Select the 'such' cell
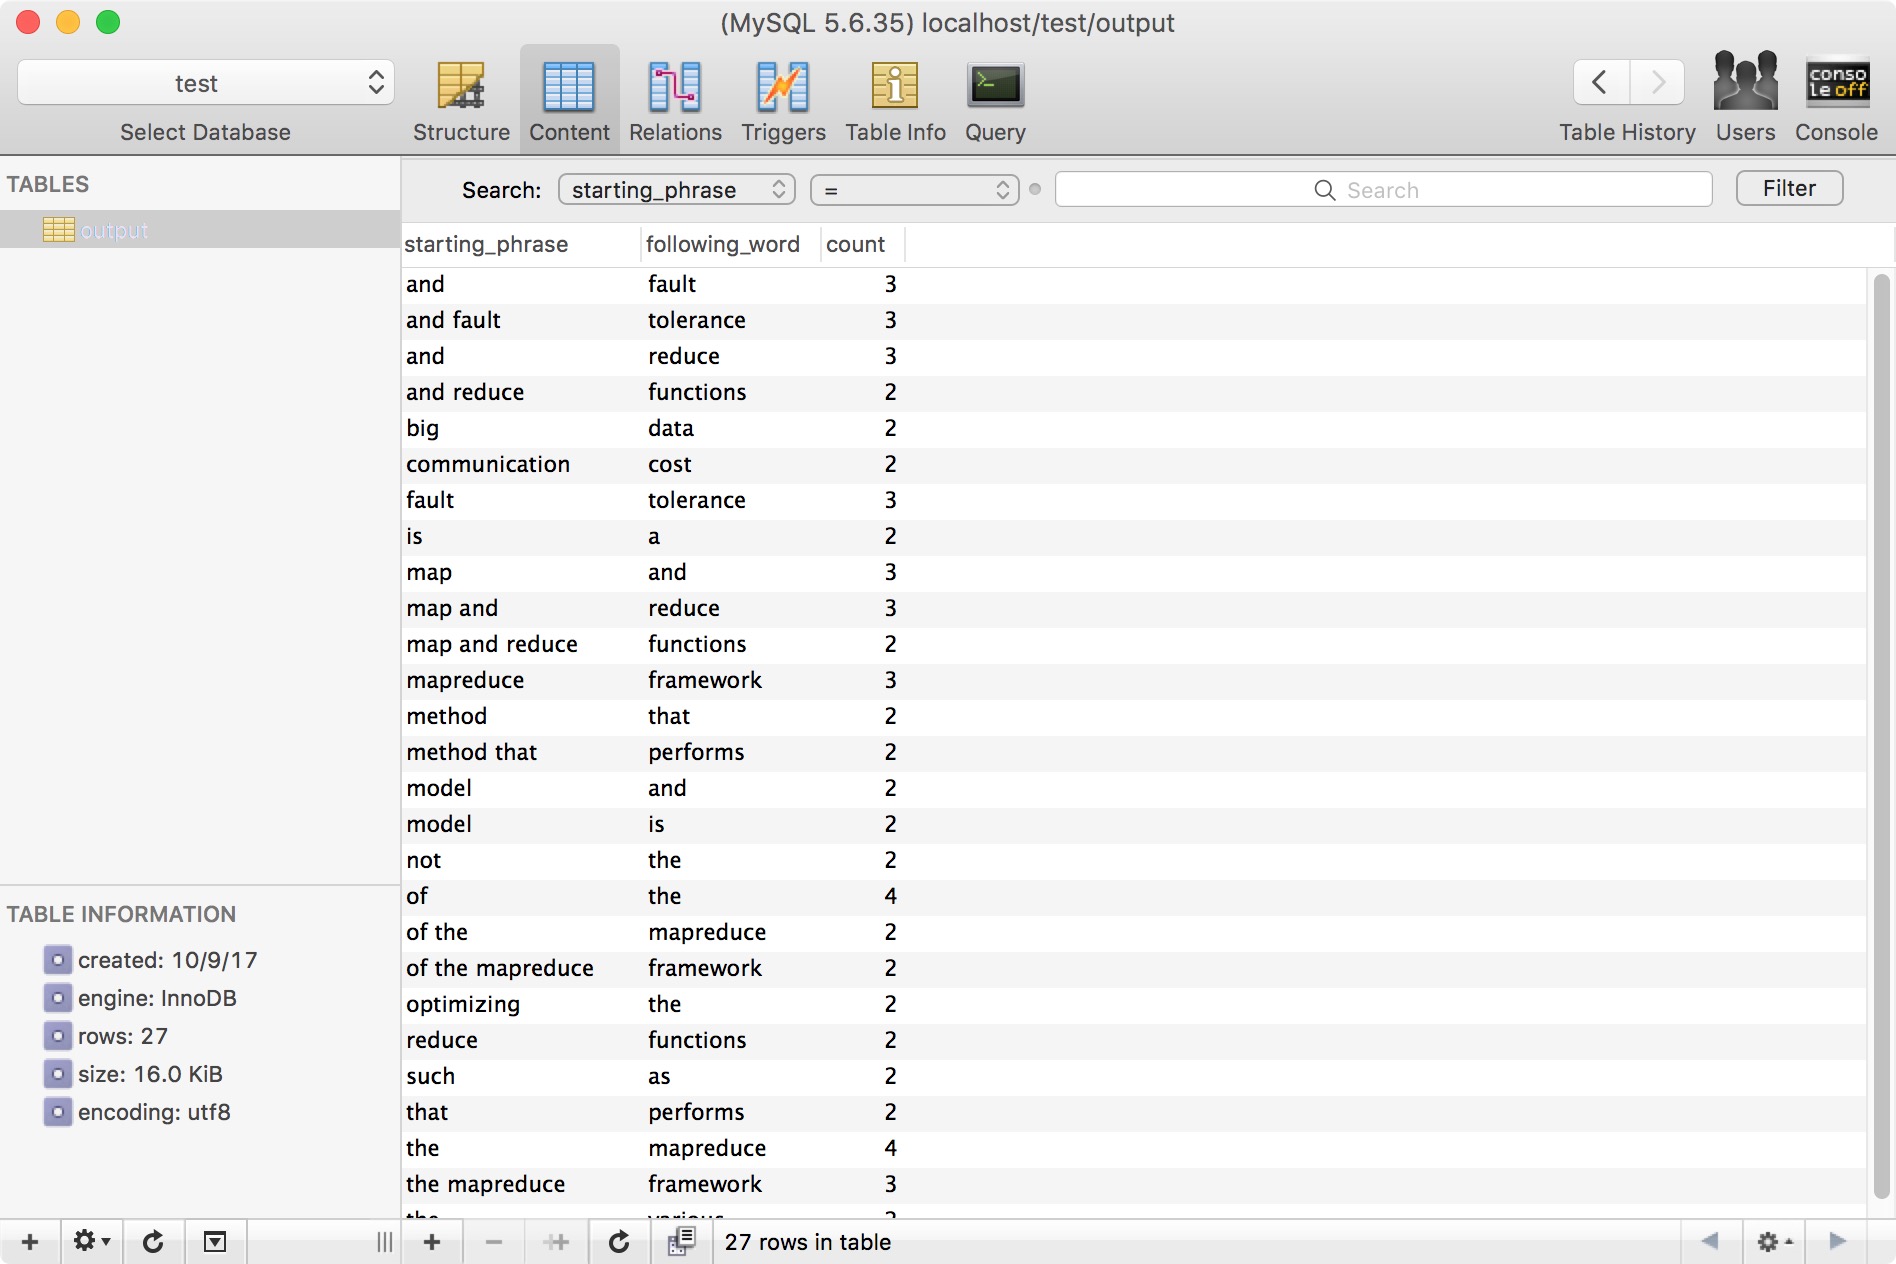This screenshot has height=1264, width=1896. (x=520, y=1076)
